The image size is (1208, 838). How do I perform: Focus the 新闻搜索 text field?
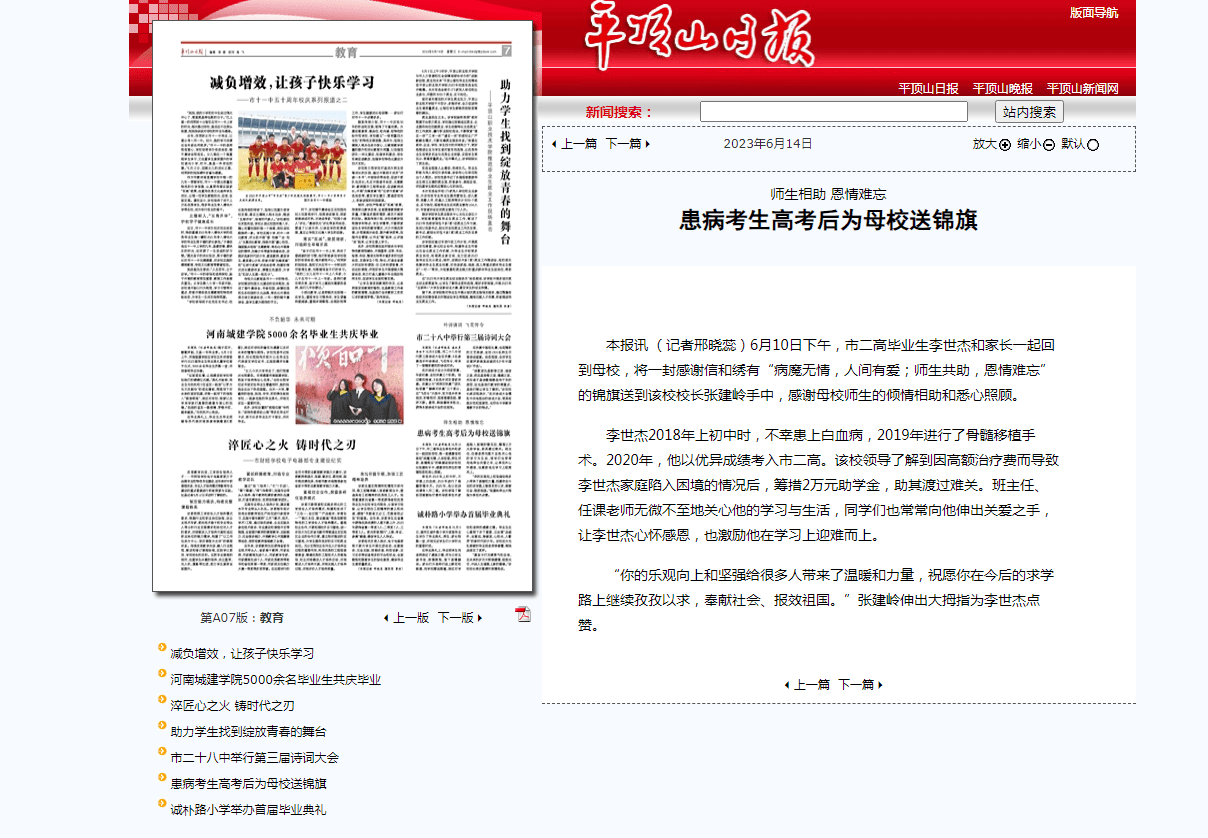point(834,112)
